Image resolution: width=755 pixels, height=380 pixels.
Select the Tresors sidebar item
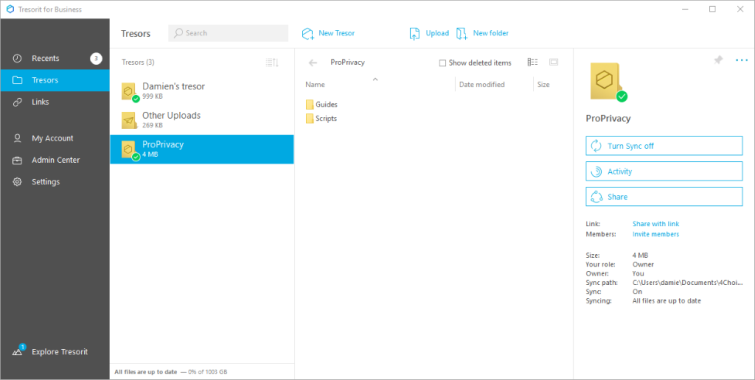tap(55, 80)
